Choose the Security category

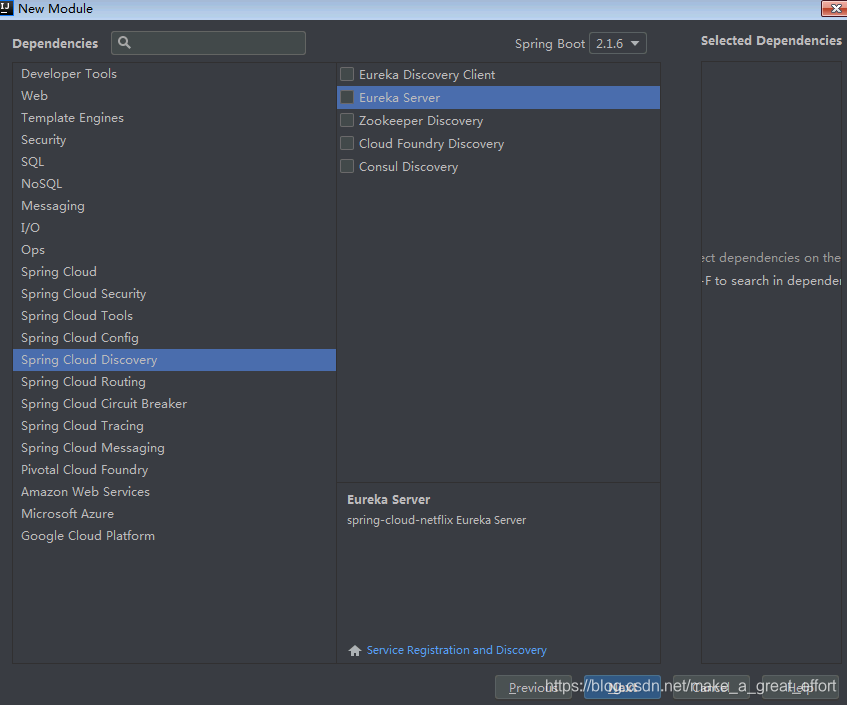pyautogui.click(x=174, y=140)
